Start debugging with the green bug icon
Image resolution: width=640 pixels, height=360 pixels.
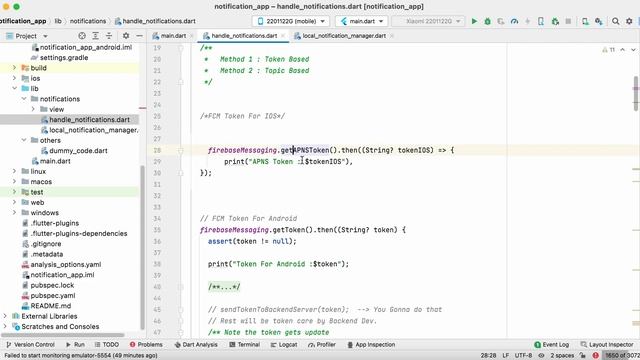pos(487,21)
